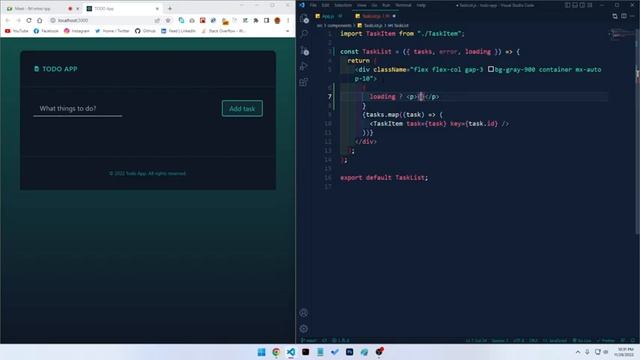
Task: Click the components breadcrumb in editor
Action: tap(340, 25)
